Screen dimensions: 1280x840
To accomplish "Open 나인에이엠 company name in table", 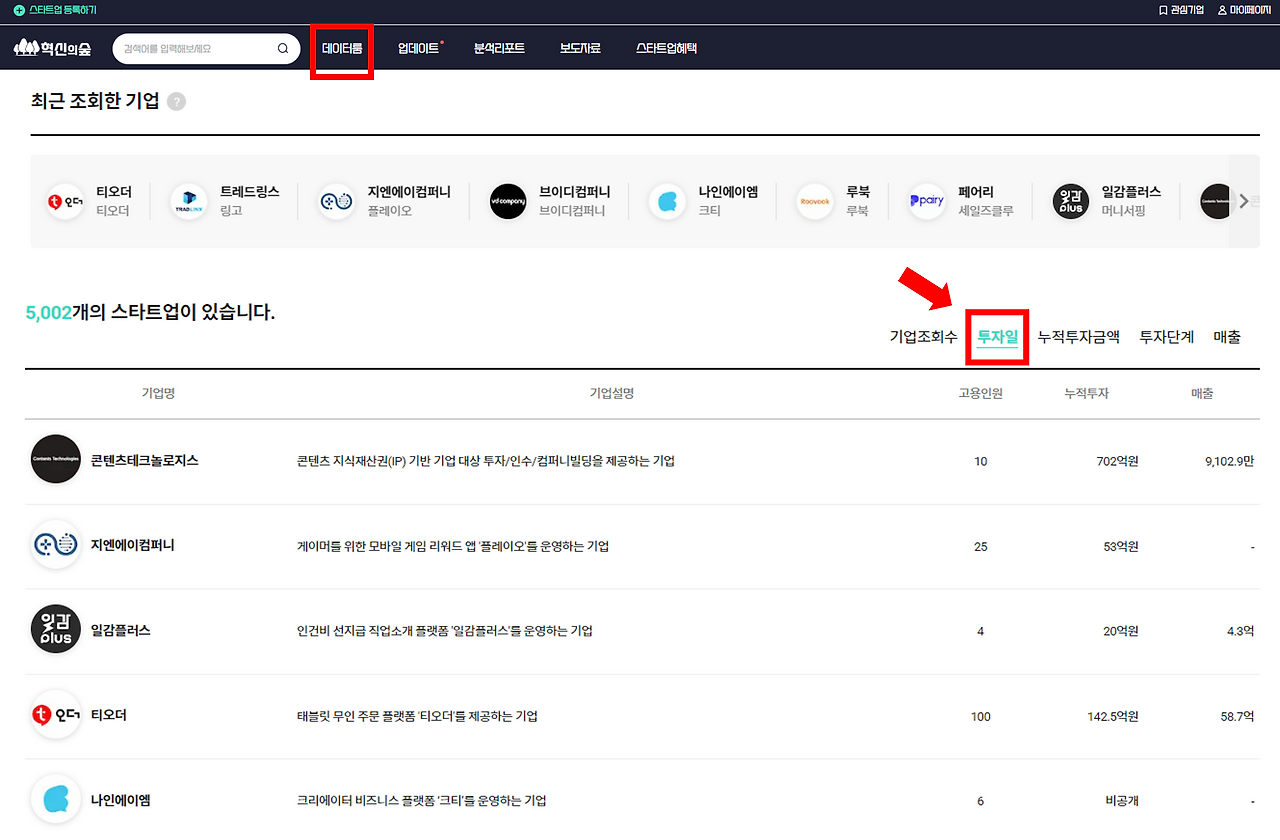I will coord(121,800).
